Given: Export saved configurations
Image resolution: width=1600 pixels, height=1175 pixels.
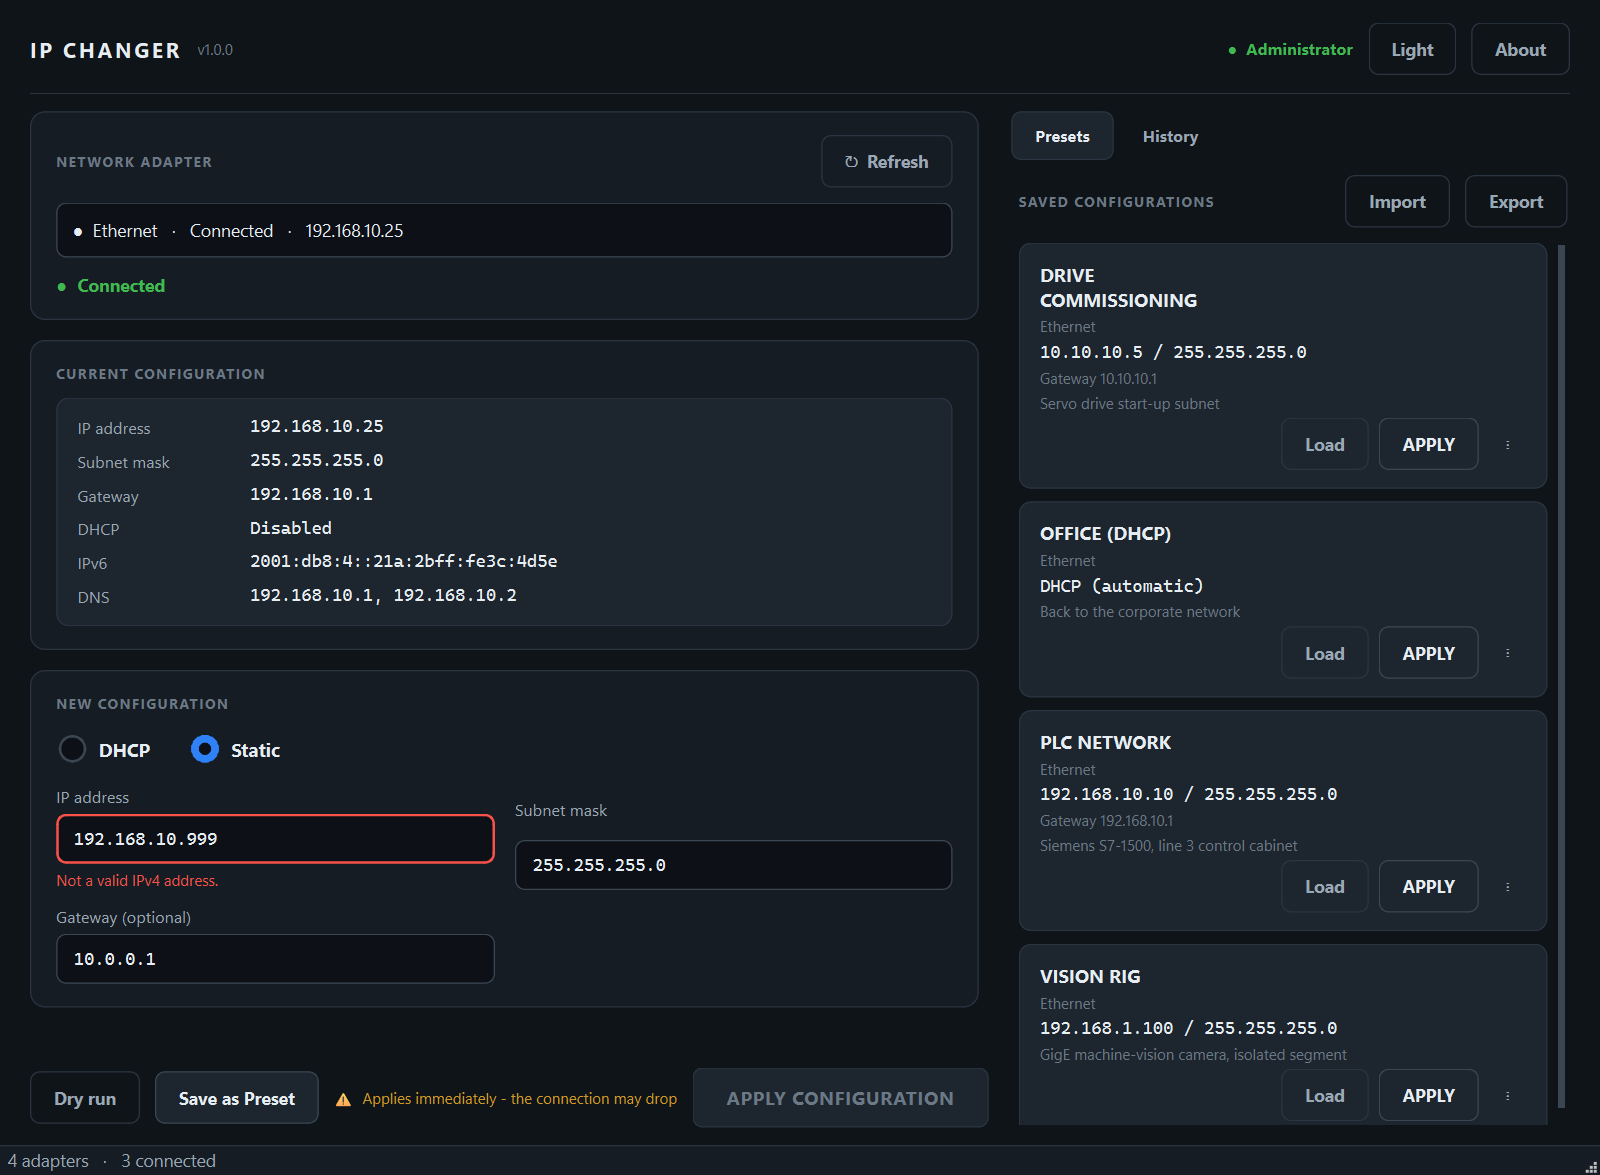Looking at the screenshot, I should point(1516,202).
